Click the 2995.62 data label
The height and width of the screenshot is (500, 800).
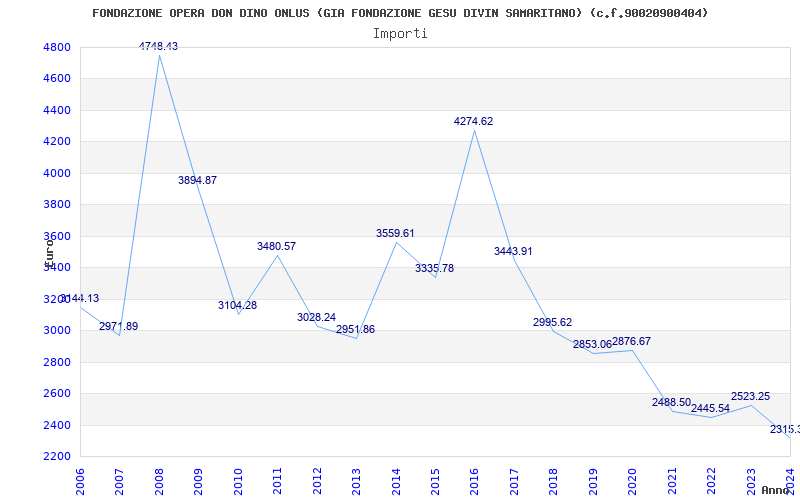tap(553, 322)
